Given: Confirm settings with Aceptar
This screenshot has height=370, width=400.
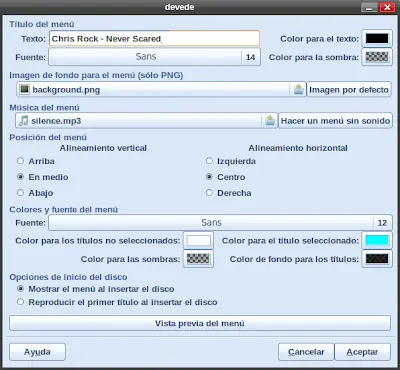Looking at the screenshot, I should (x=362, y=352).
